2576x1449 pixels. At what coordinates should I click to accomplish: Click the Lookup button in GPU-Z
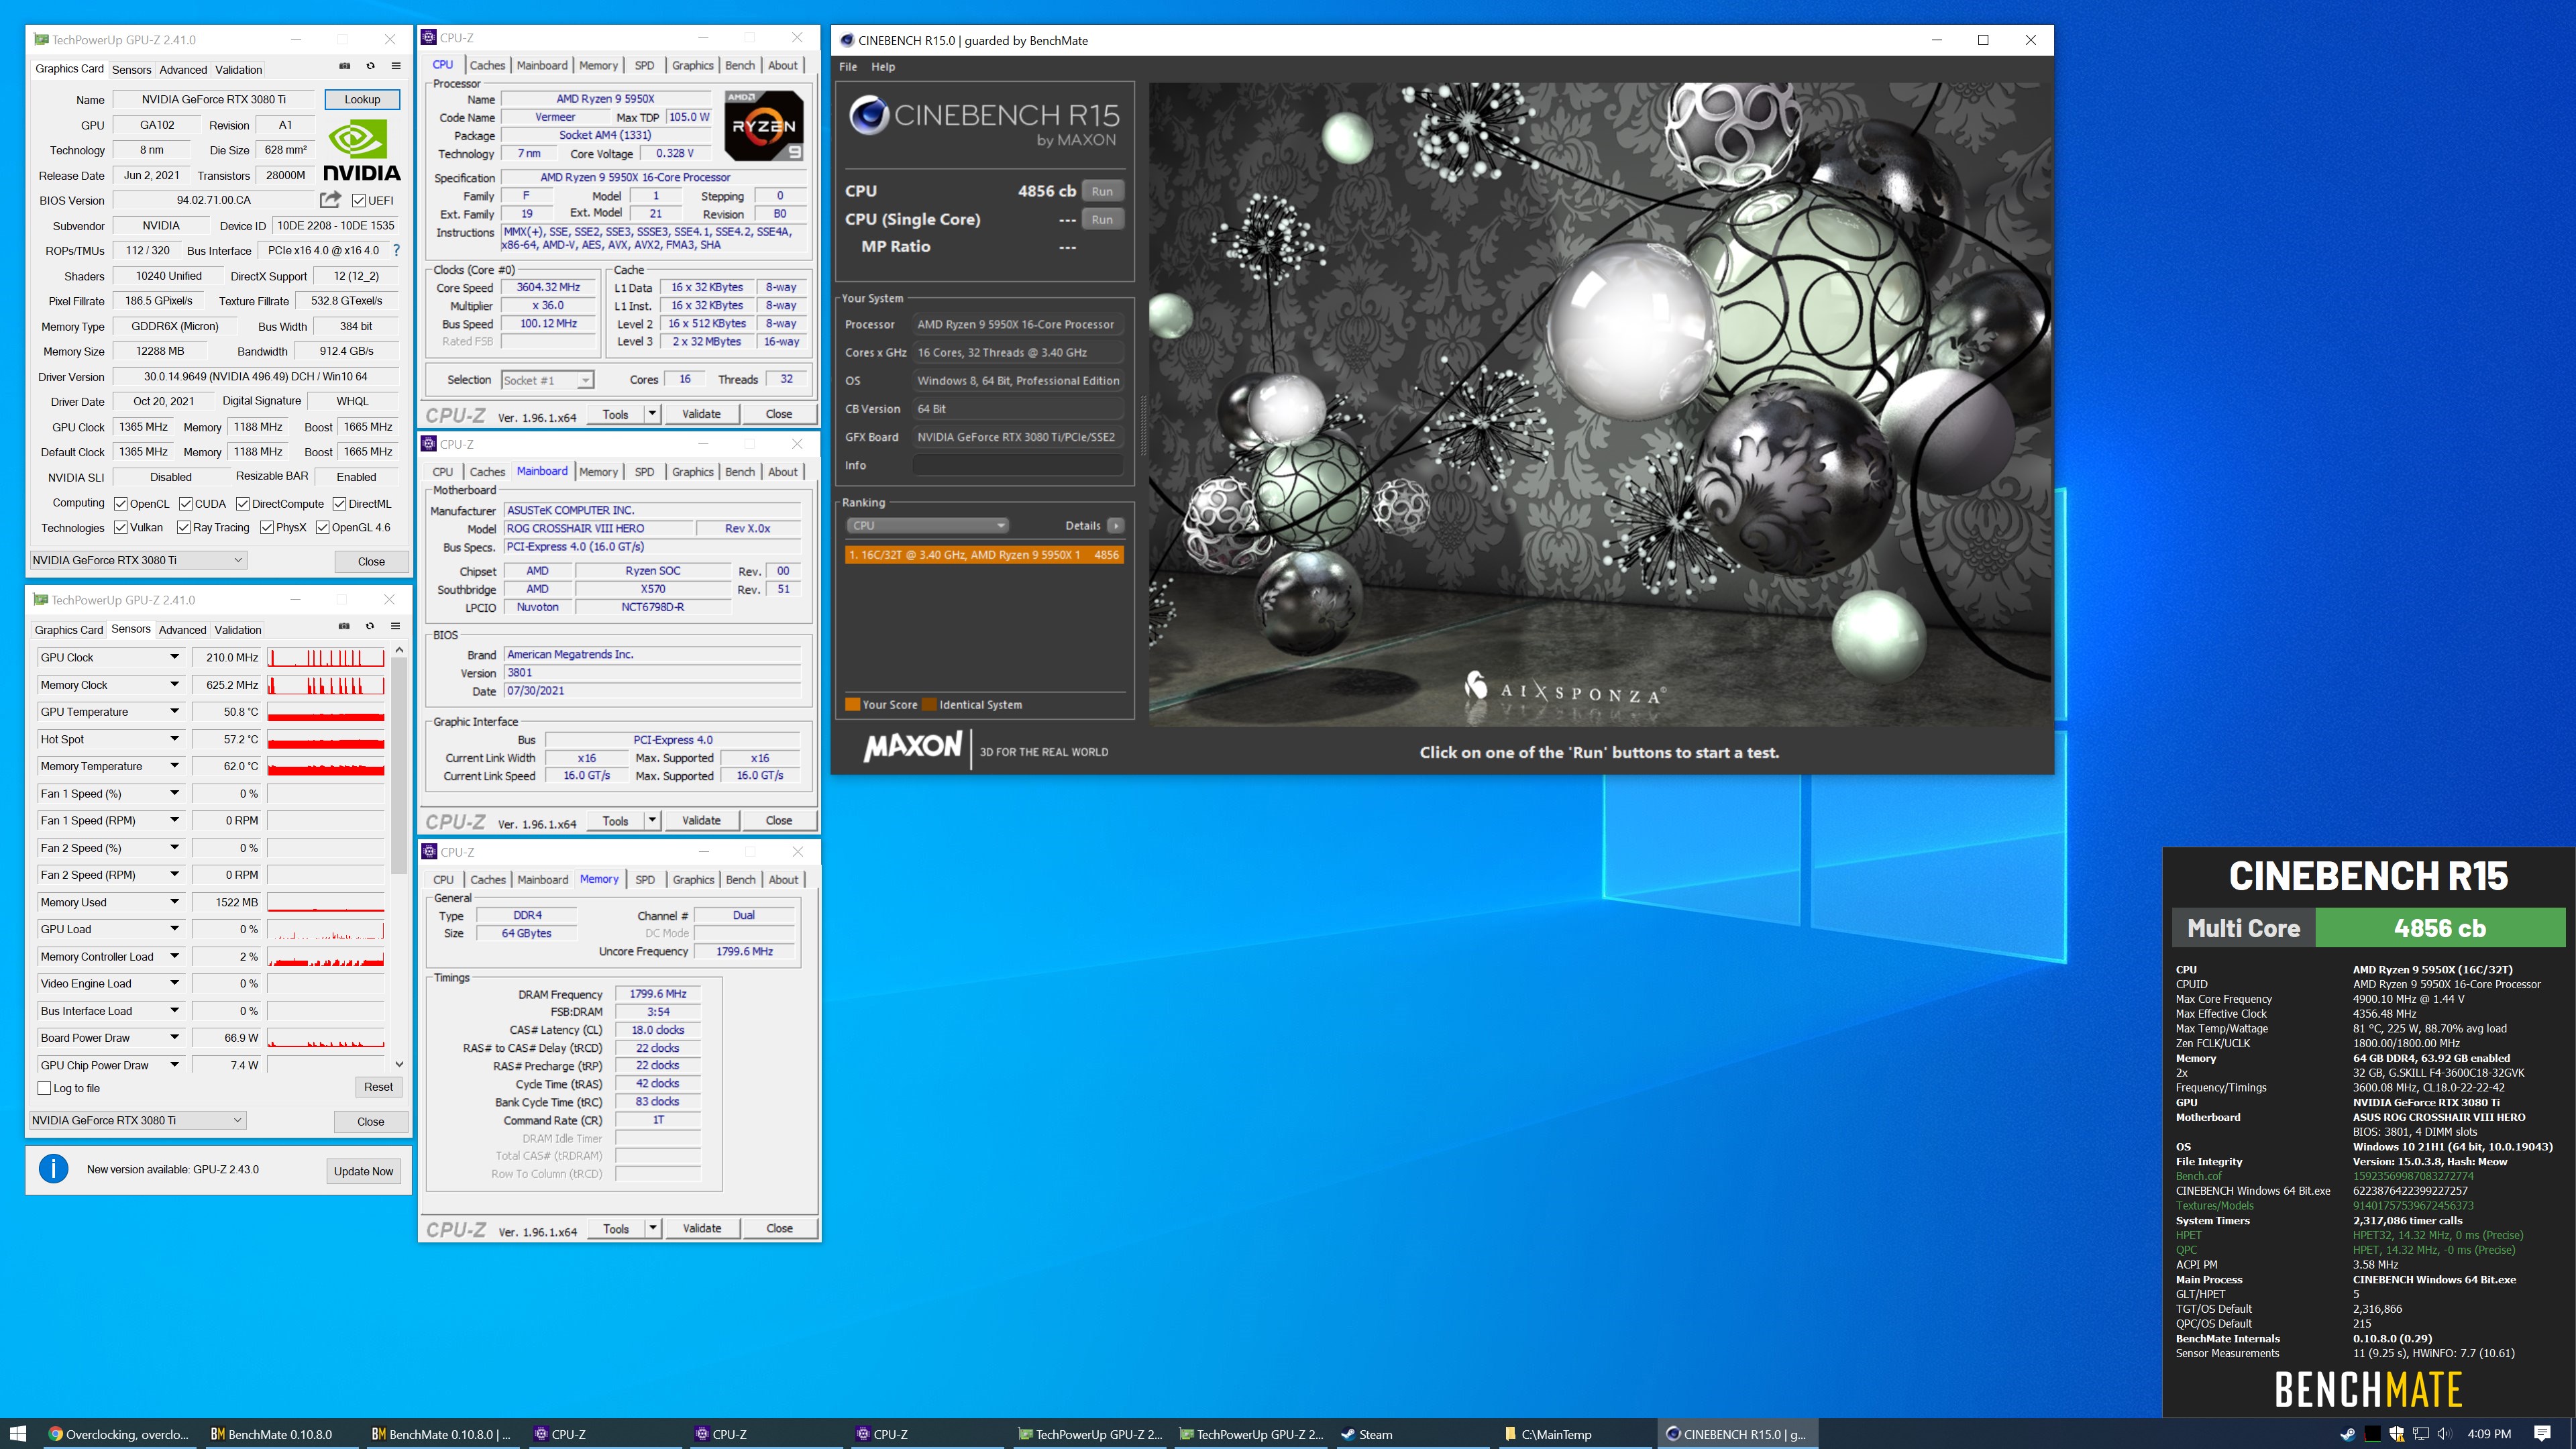point(362,99)
